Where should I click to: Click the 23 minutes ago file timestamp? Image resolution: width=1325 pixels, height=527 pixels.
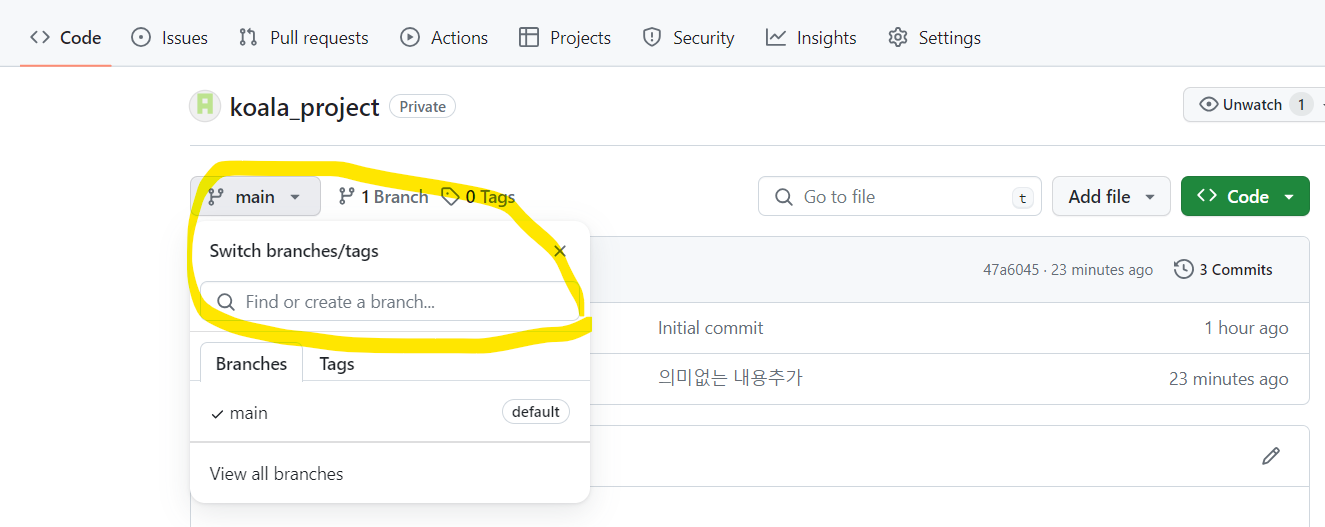click(1229, 379)
